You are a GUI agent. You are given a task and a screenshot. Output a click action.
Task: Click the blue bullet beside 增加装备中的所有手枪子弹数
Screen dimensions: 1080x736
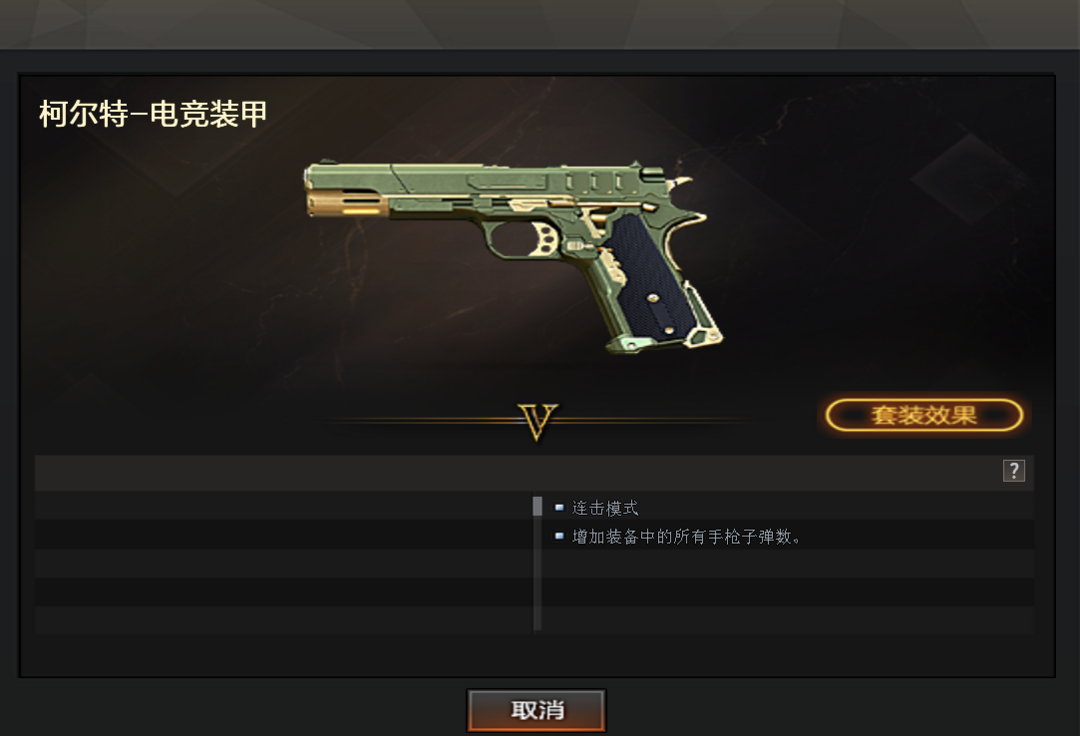coord(559,536)
